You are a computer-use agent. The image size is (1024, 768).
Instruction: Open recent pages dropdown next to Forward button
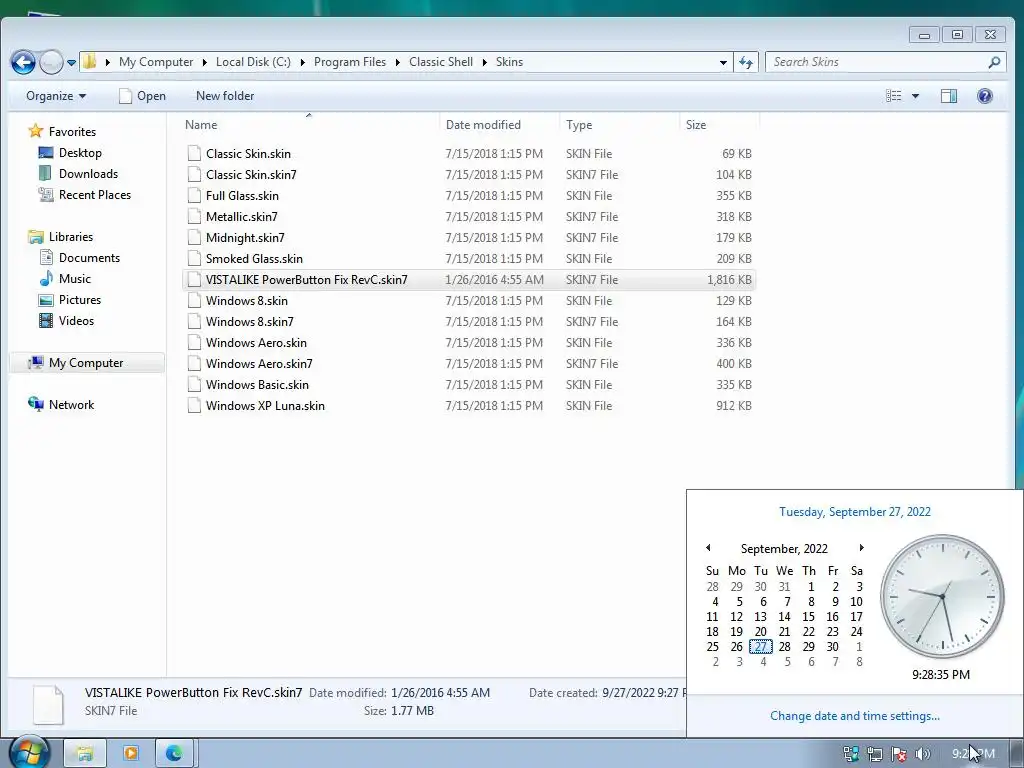click(71, 63)
